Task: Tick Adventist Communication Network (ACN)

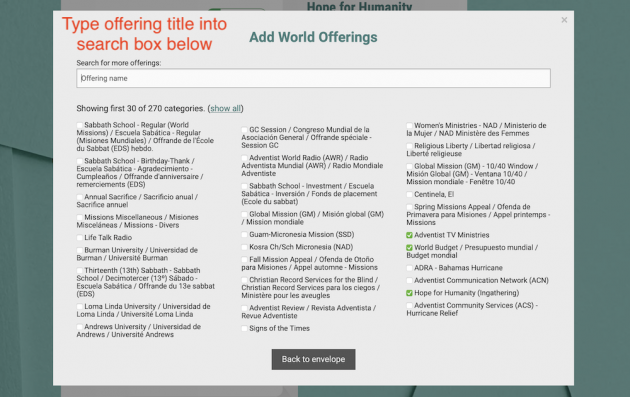Action: coord(409,280)
